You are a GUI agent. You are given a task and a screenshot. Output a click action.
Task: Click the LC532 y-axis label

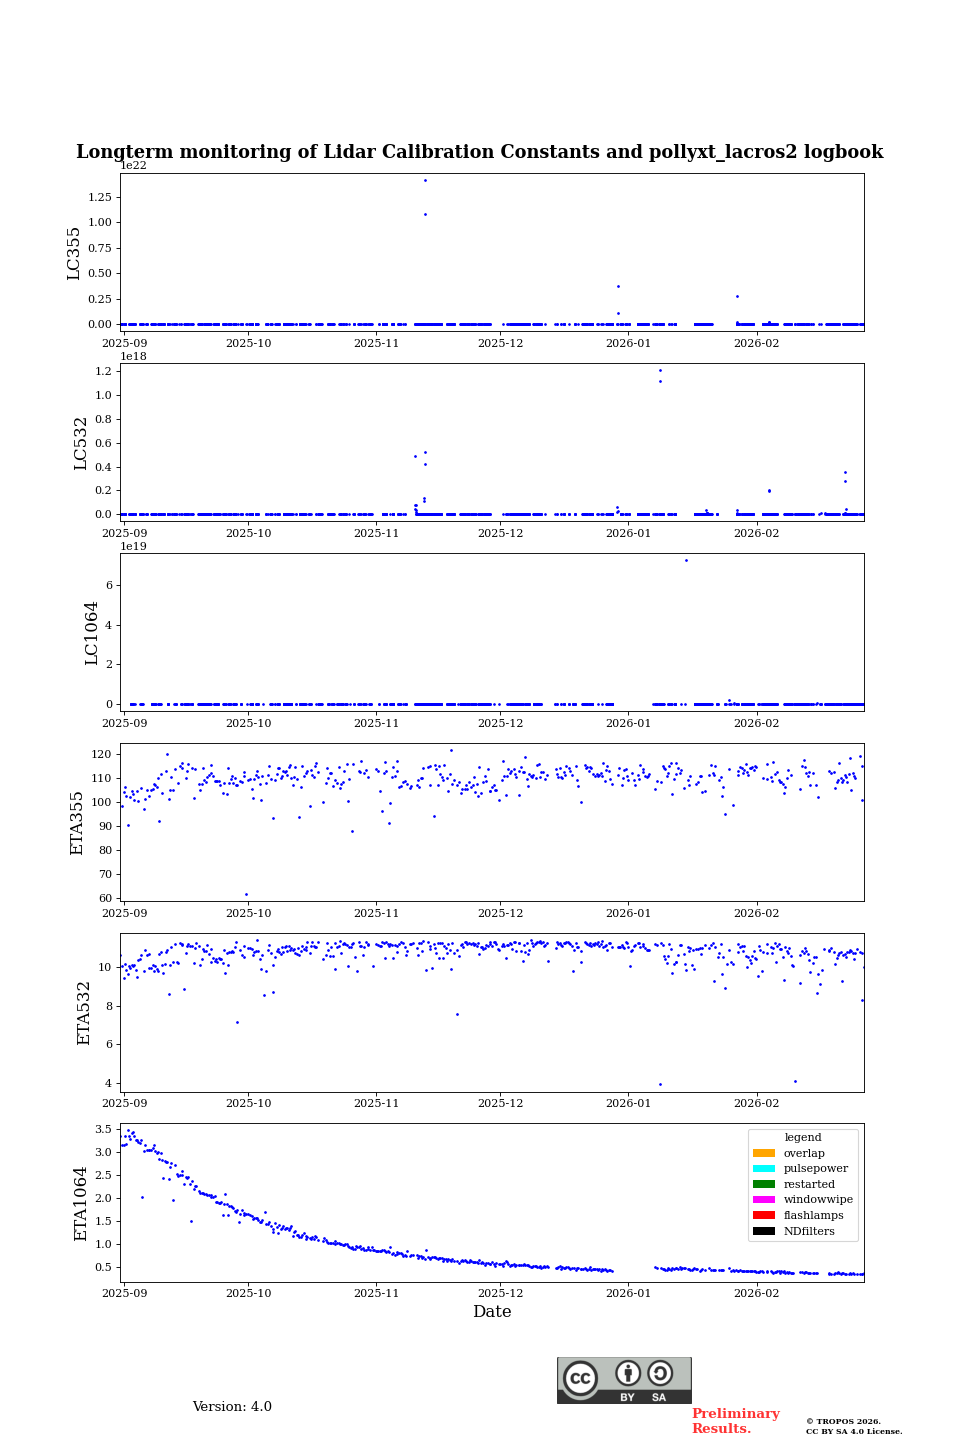pos(81,443)
